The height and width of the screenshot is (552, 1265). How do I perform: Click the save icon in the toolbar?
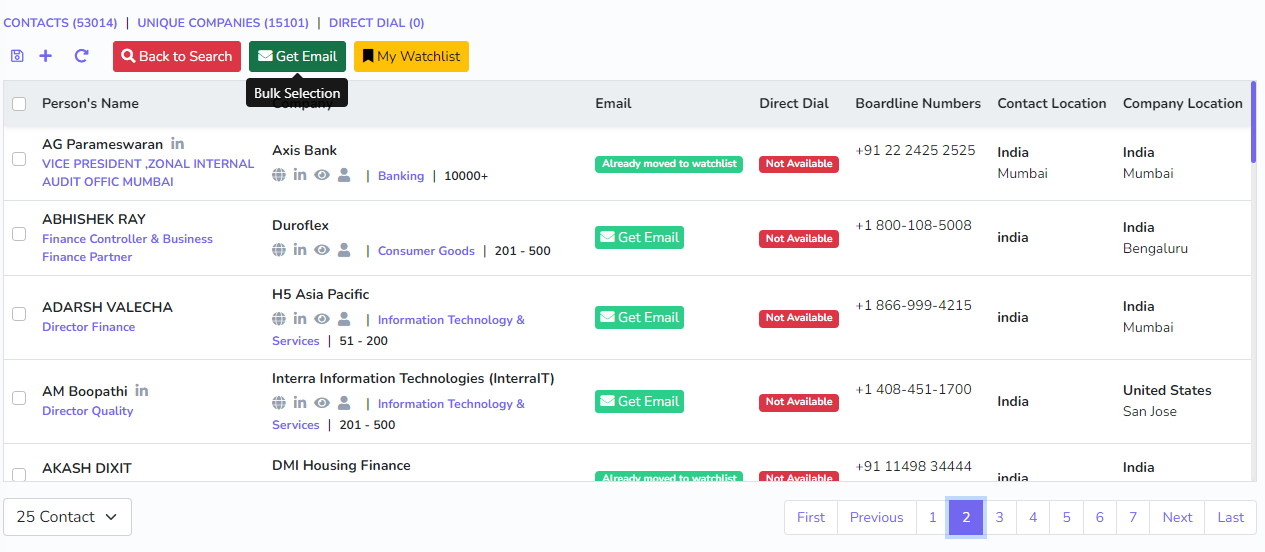[x=17, y=56]
